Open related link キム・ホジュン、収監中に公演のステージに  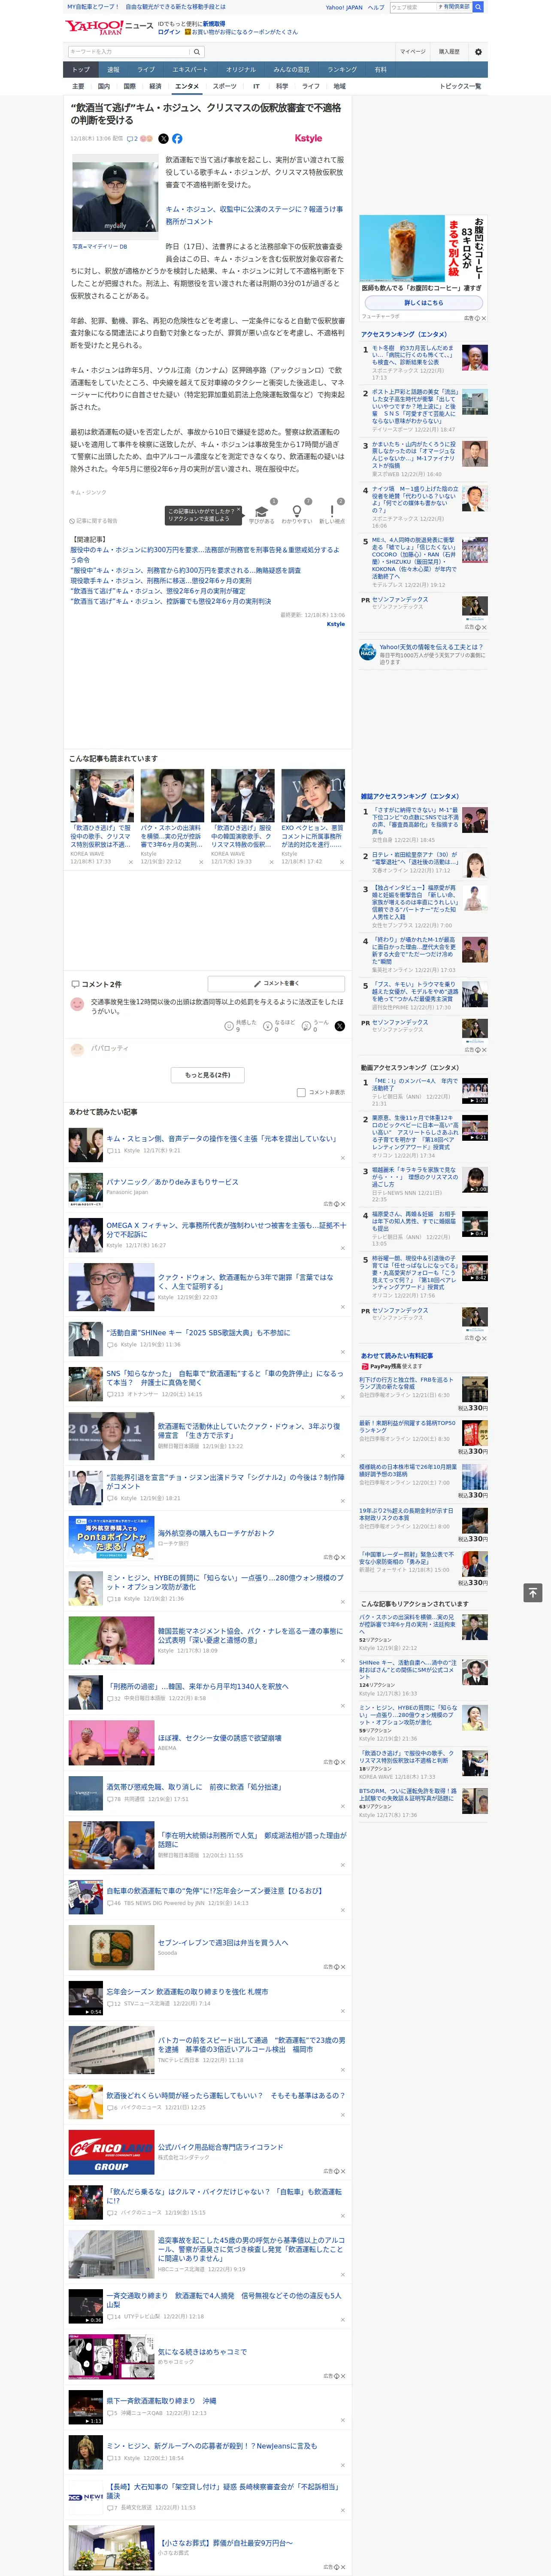tap(254, 215)
